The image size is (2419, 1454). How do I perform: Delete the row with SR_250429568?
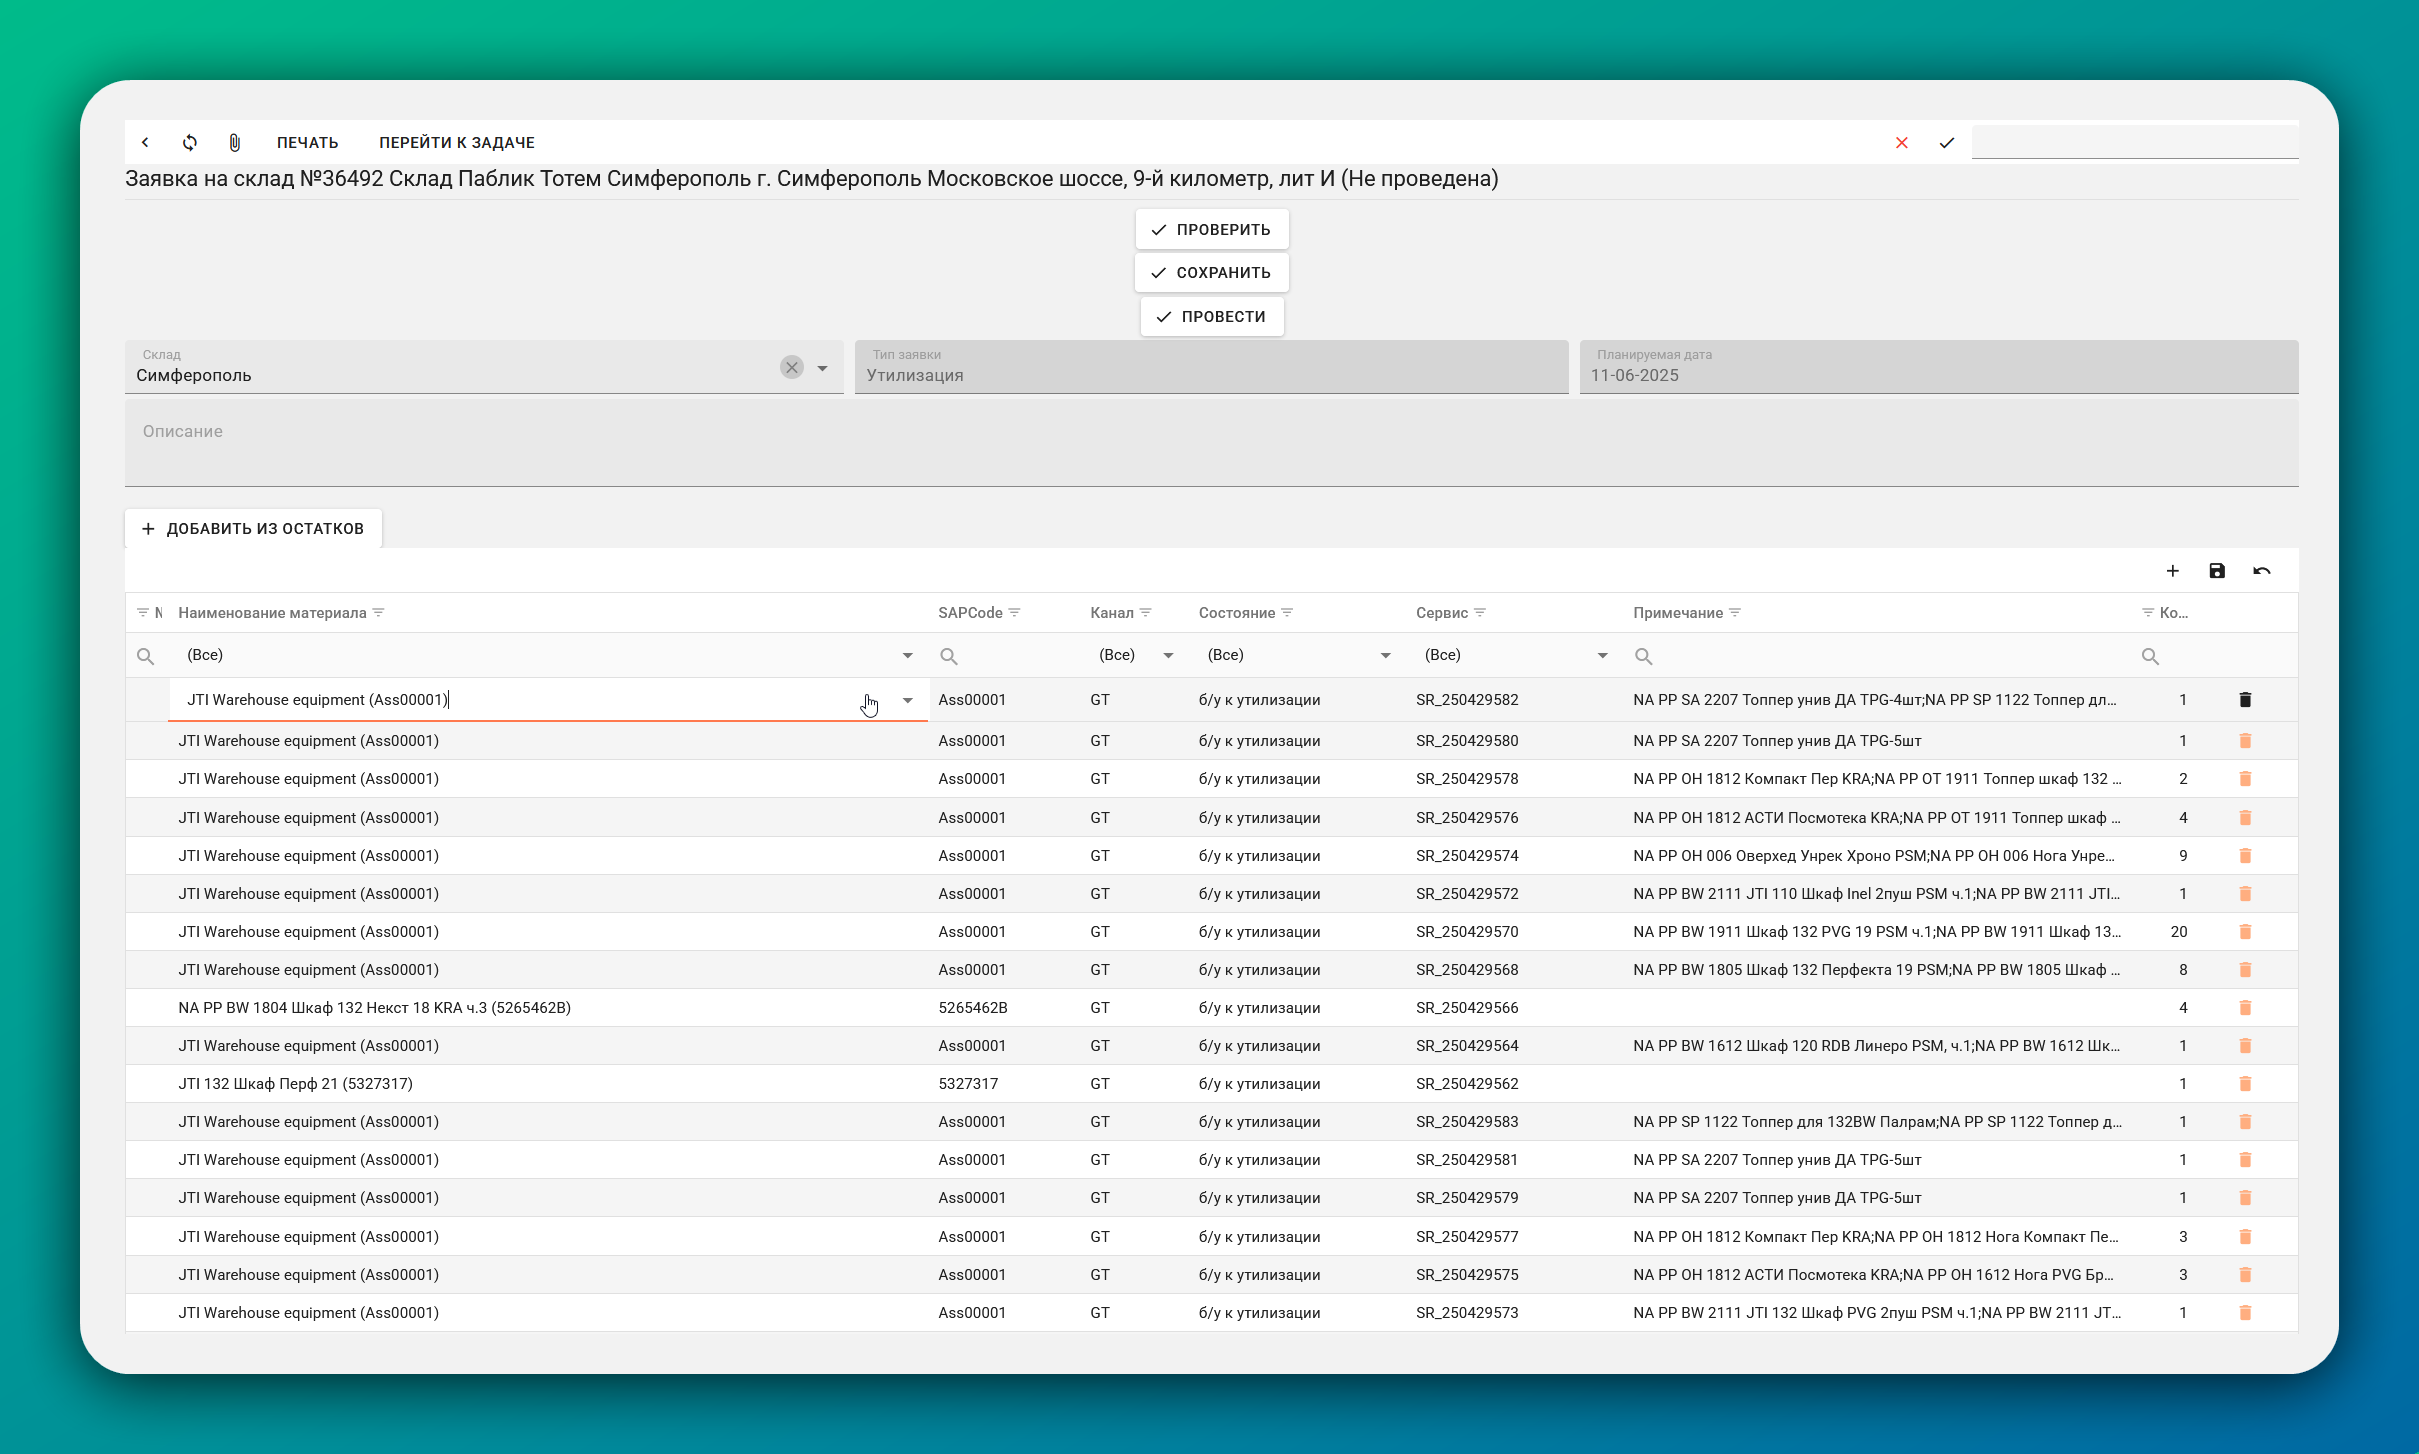click(x=2245, y=970)
